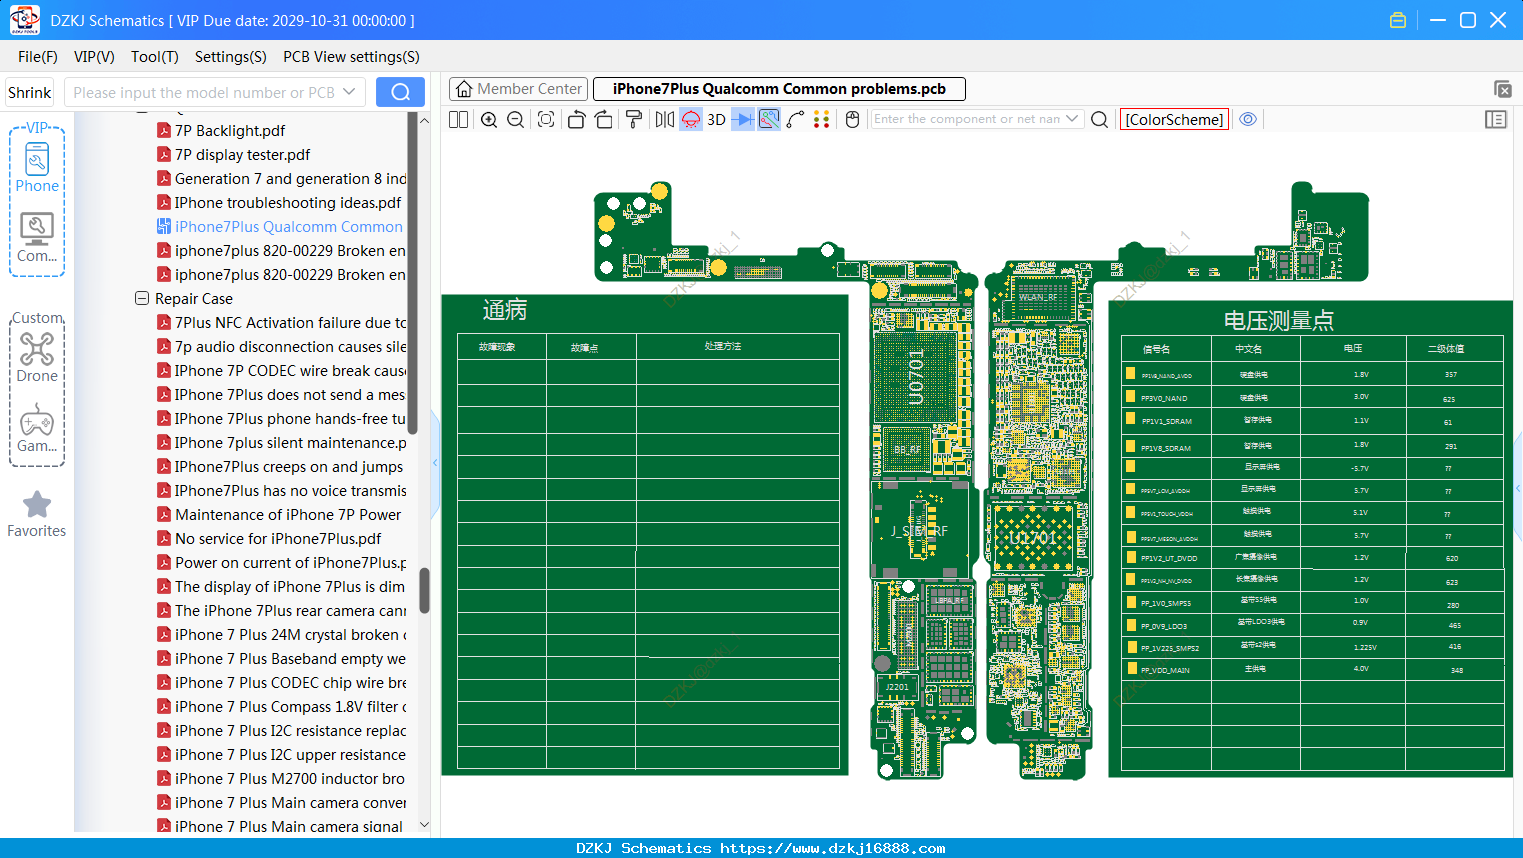Image resolution: width=1523 pixels, height=858 pixels.
Task: Open the model number search dropdown
Action: pyautogui.click(x=349, y=92)
